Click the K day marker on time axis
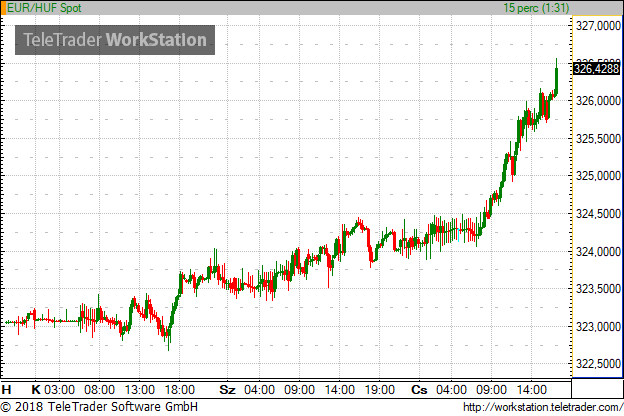This screenshot has width=624, height=416. point(36,389)
